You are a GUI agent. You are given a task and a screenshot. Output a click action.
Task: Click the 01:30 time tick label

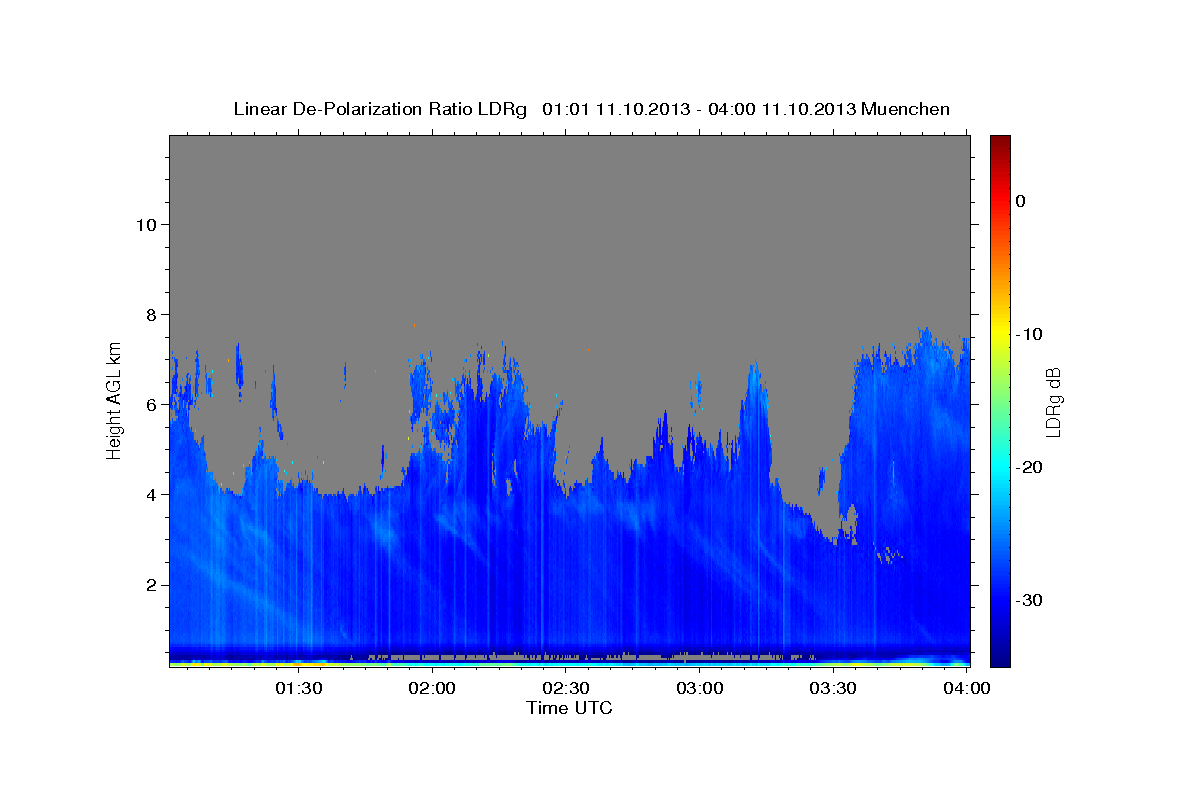(299, 689)
